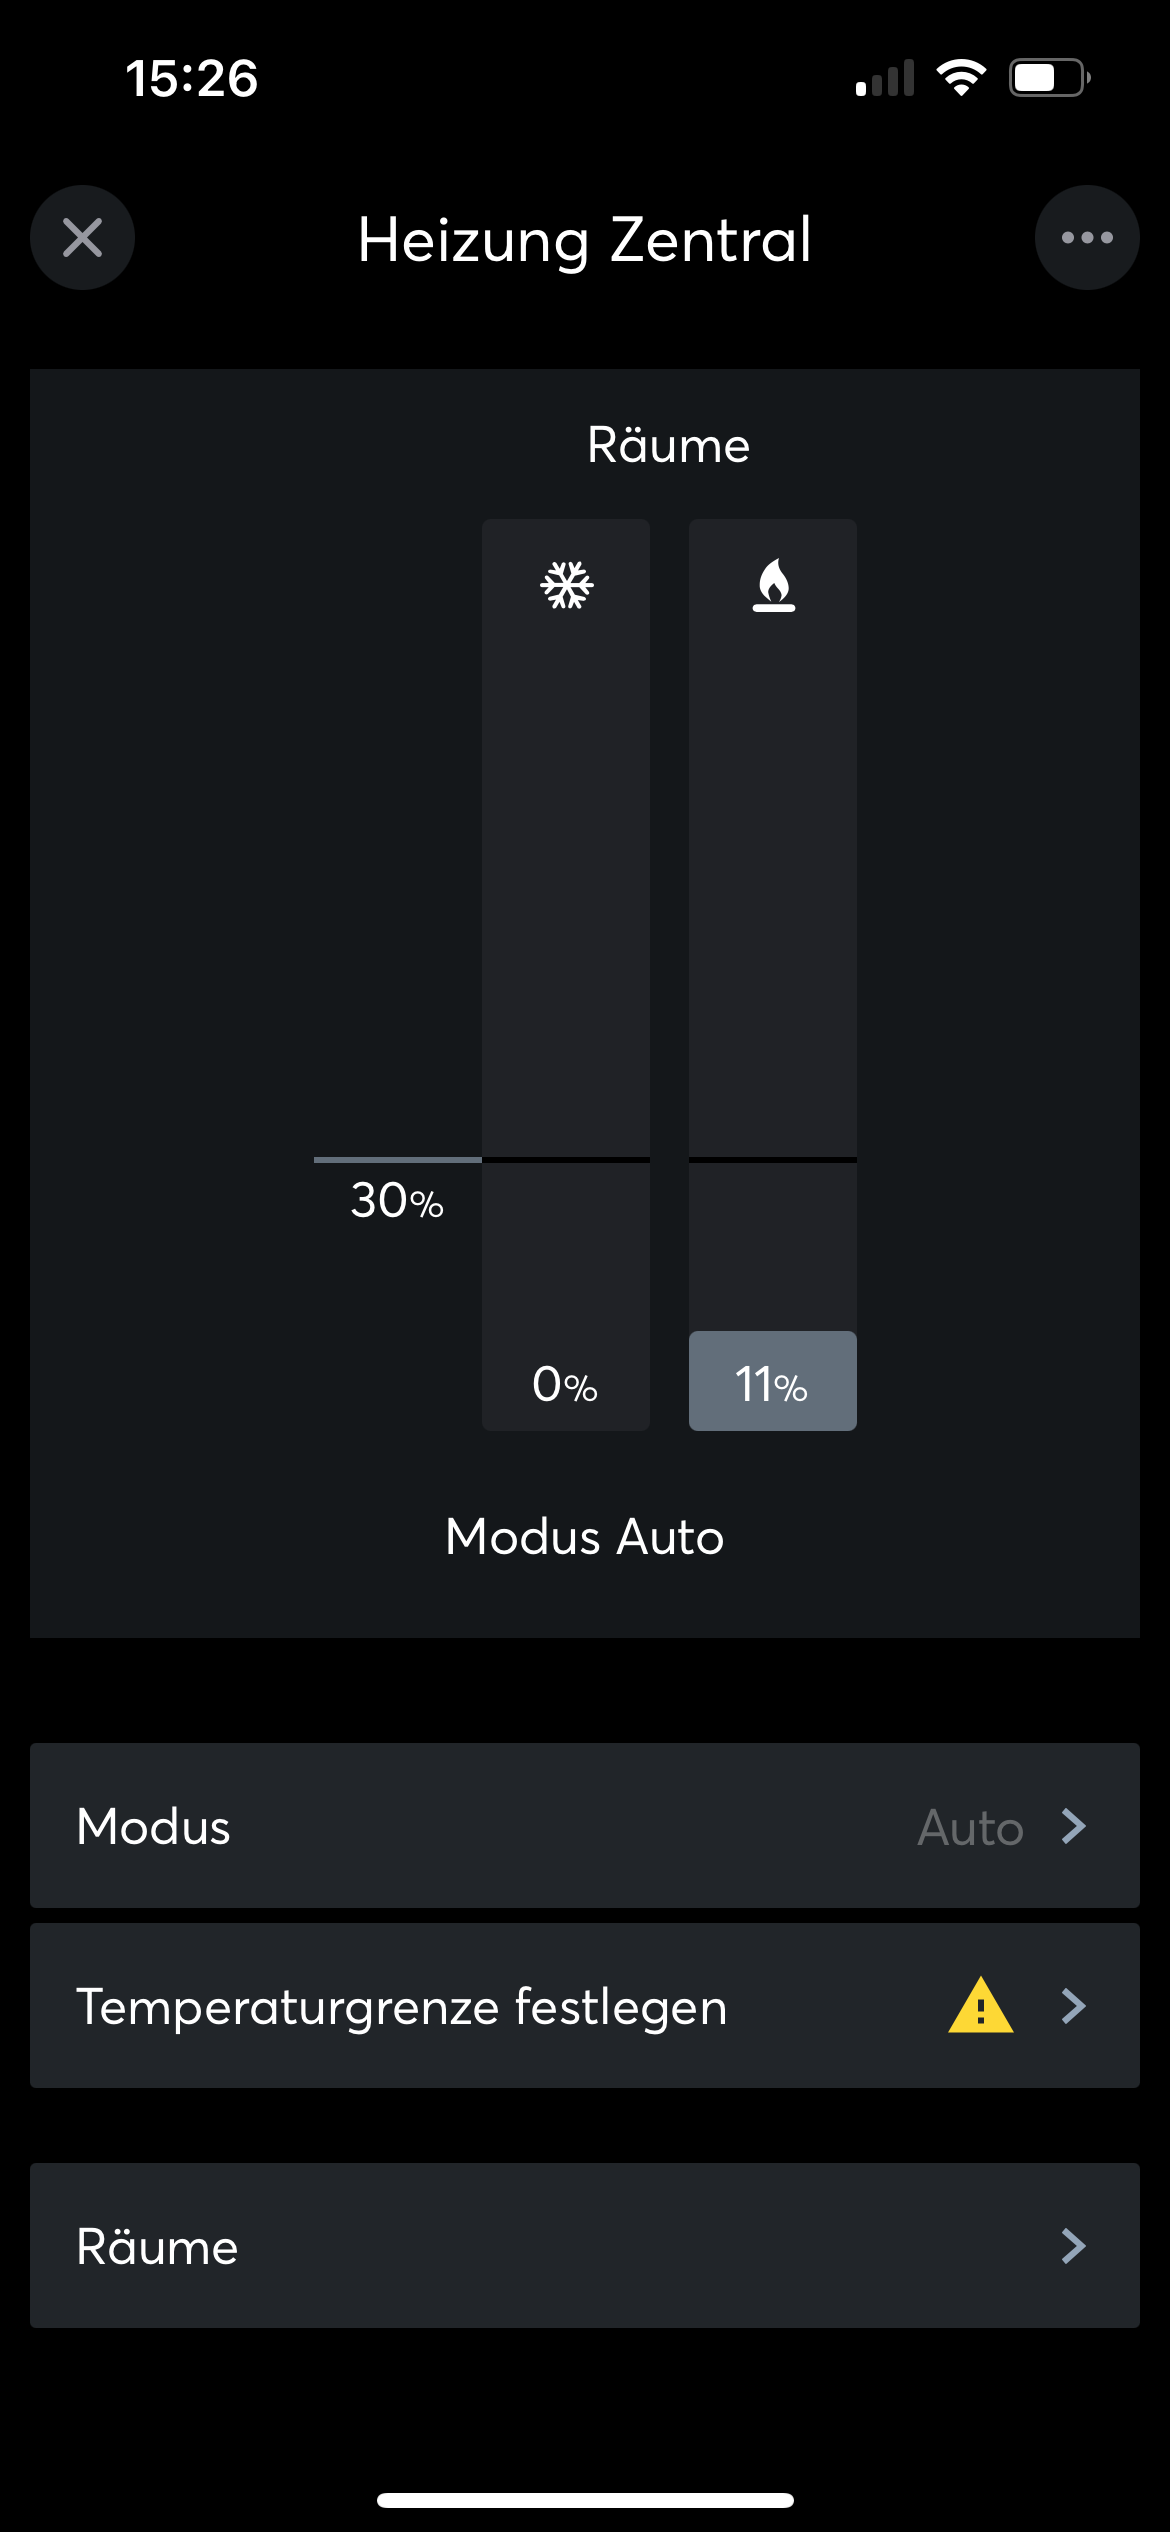Tap the yellow warning triangle icon
The height and width of the screenshot is (2532, 1170).
980,2005
